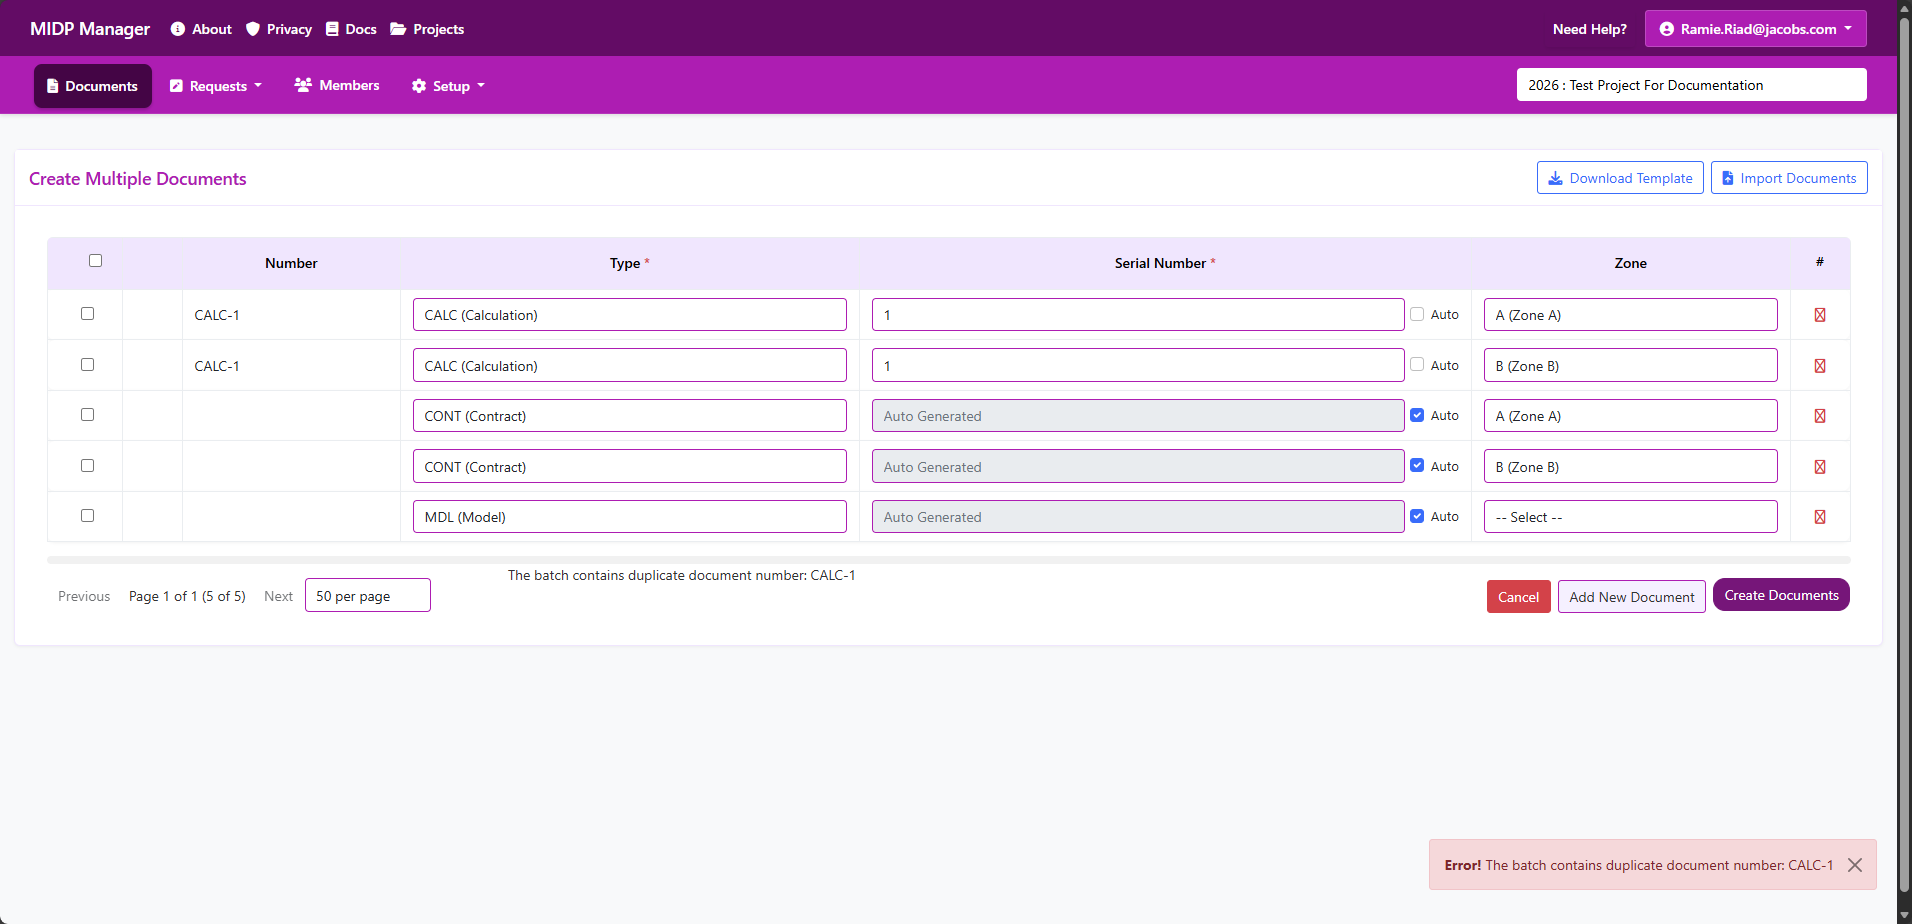Click Import Documents button
The image size is (1912, 924).
coord(1789,178)
